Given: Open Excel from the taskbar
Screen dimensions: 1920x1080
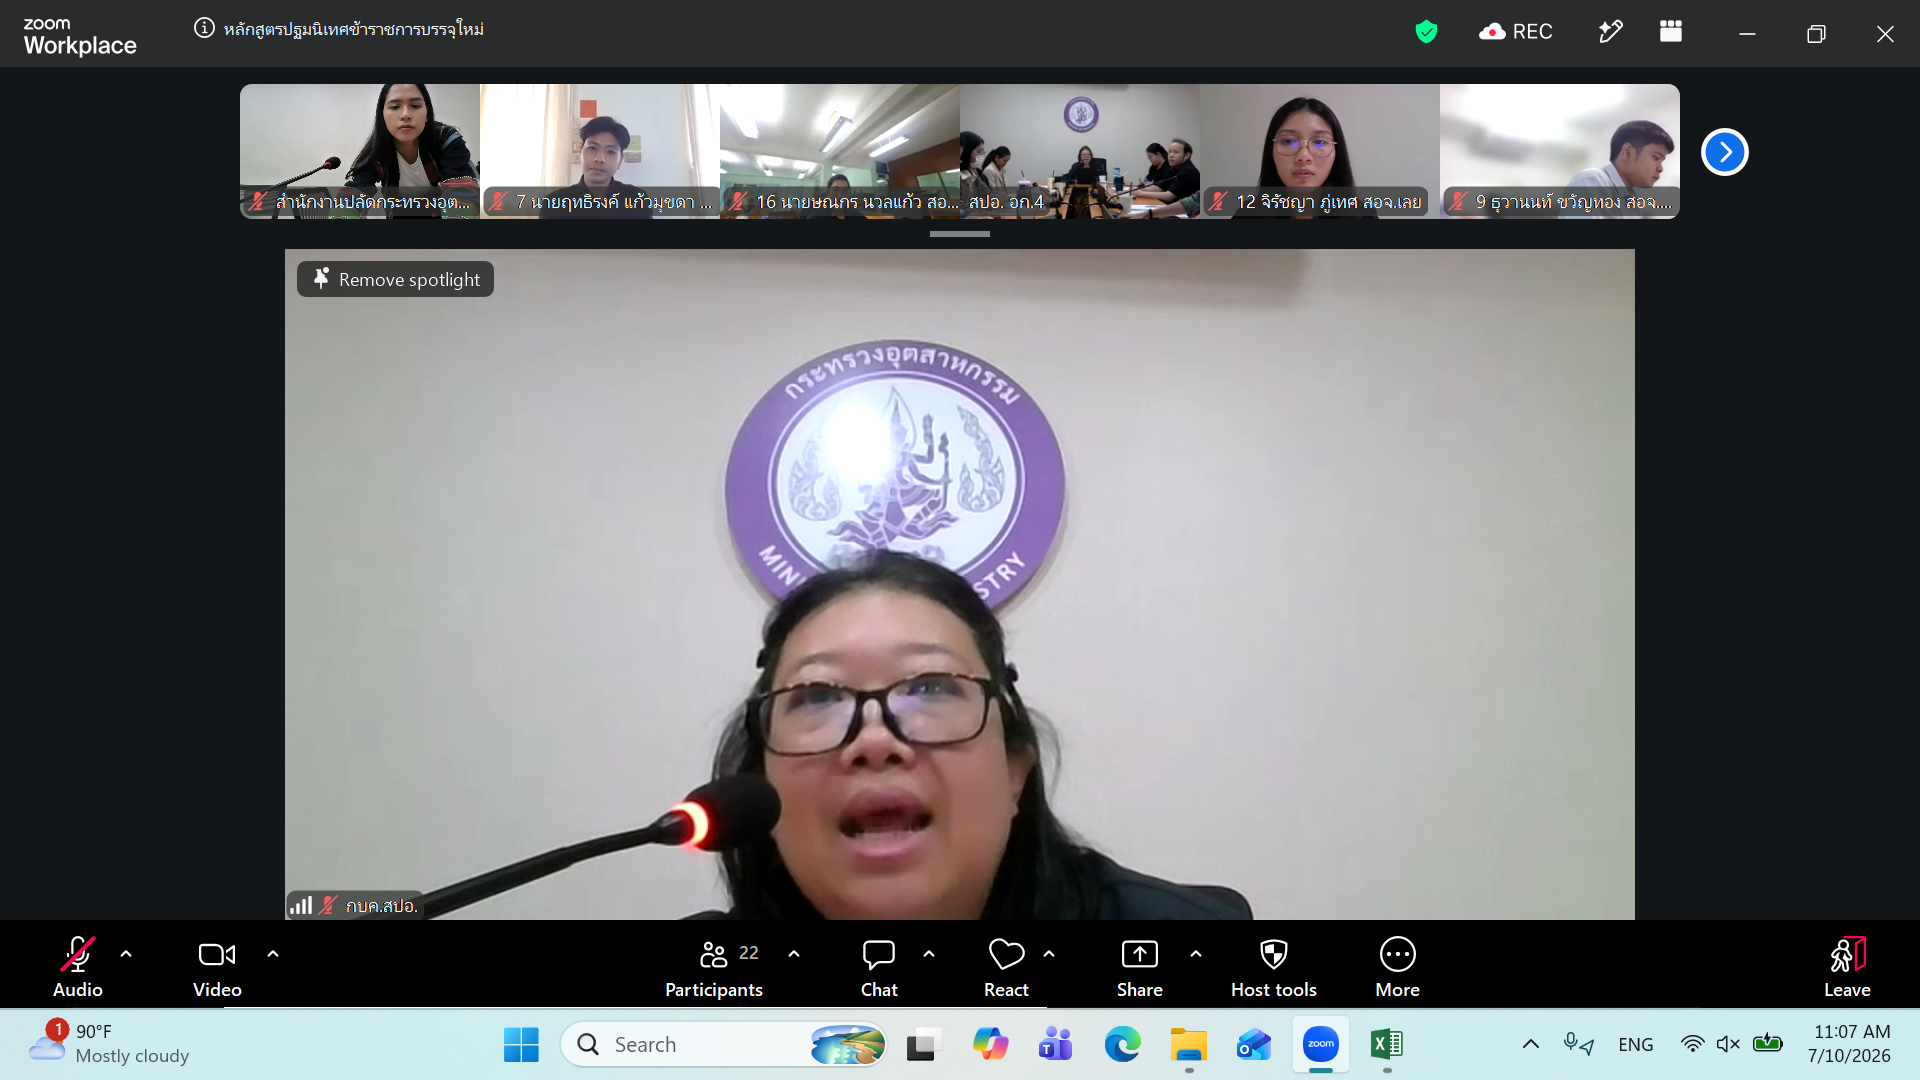Looking at the screenshot, I should (1387, 1045).
